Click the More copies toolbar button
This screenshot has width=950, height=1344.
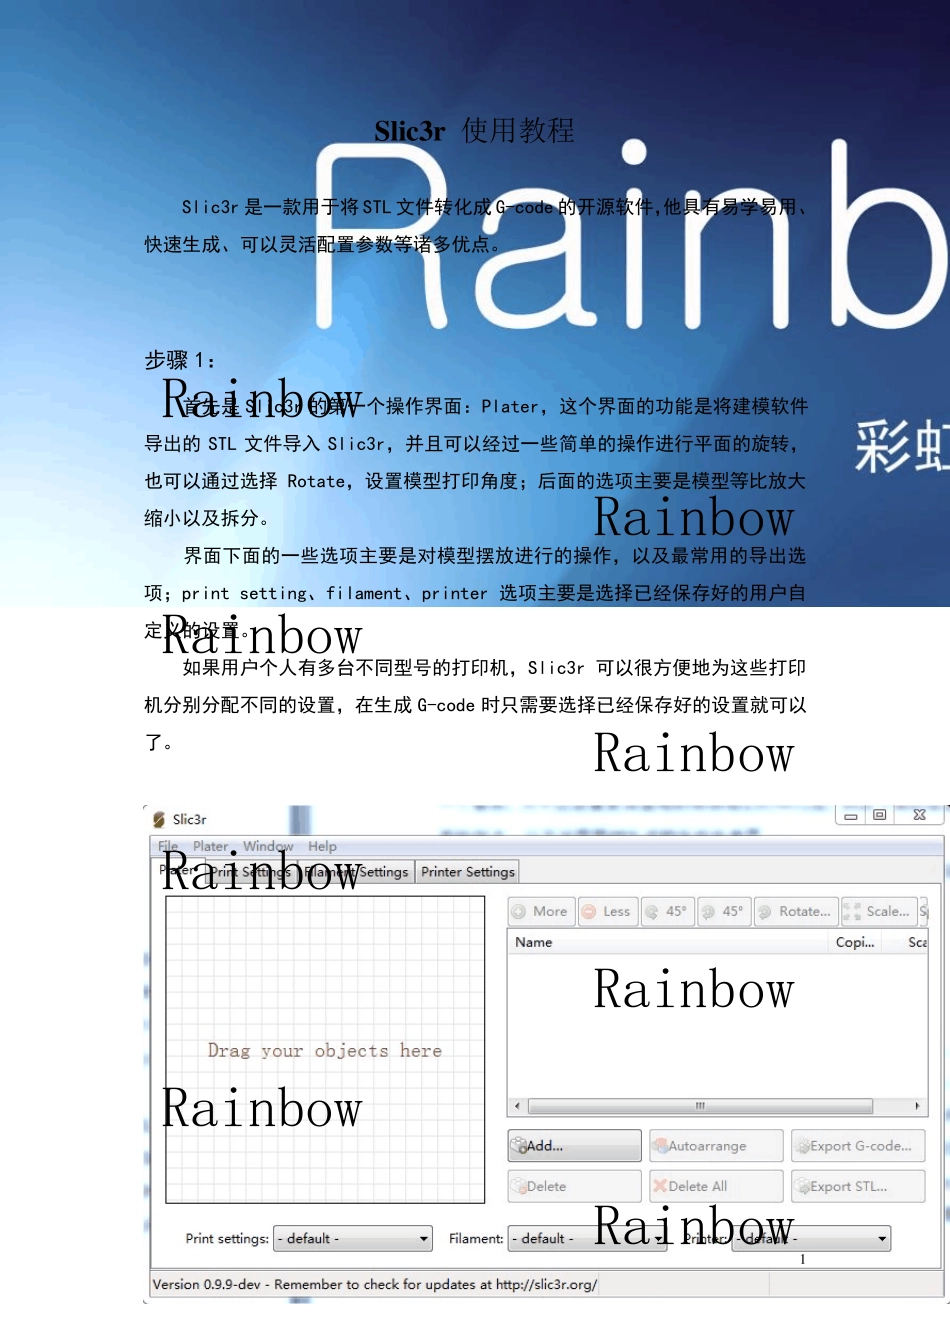(x=540, y=911)
